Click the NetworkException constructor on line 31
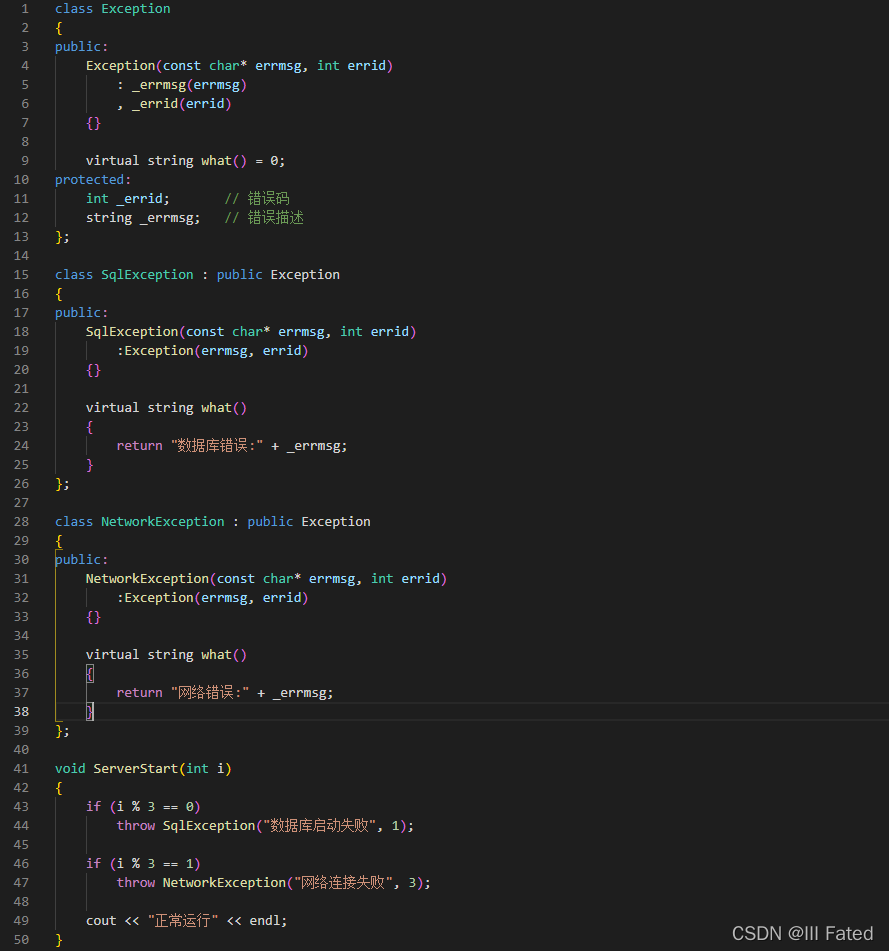 (x=266, y=579)
